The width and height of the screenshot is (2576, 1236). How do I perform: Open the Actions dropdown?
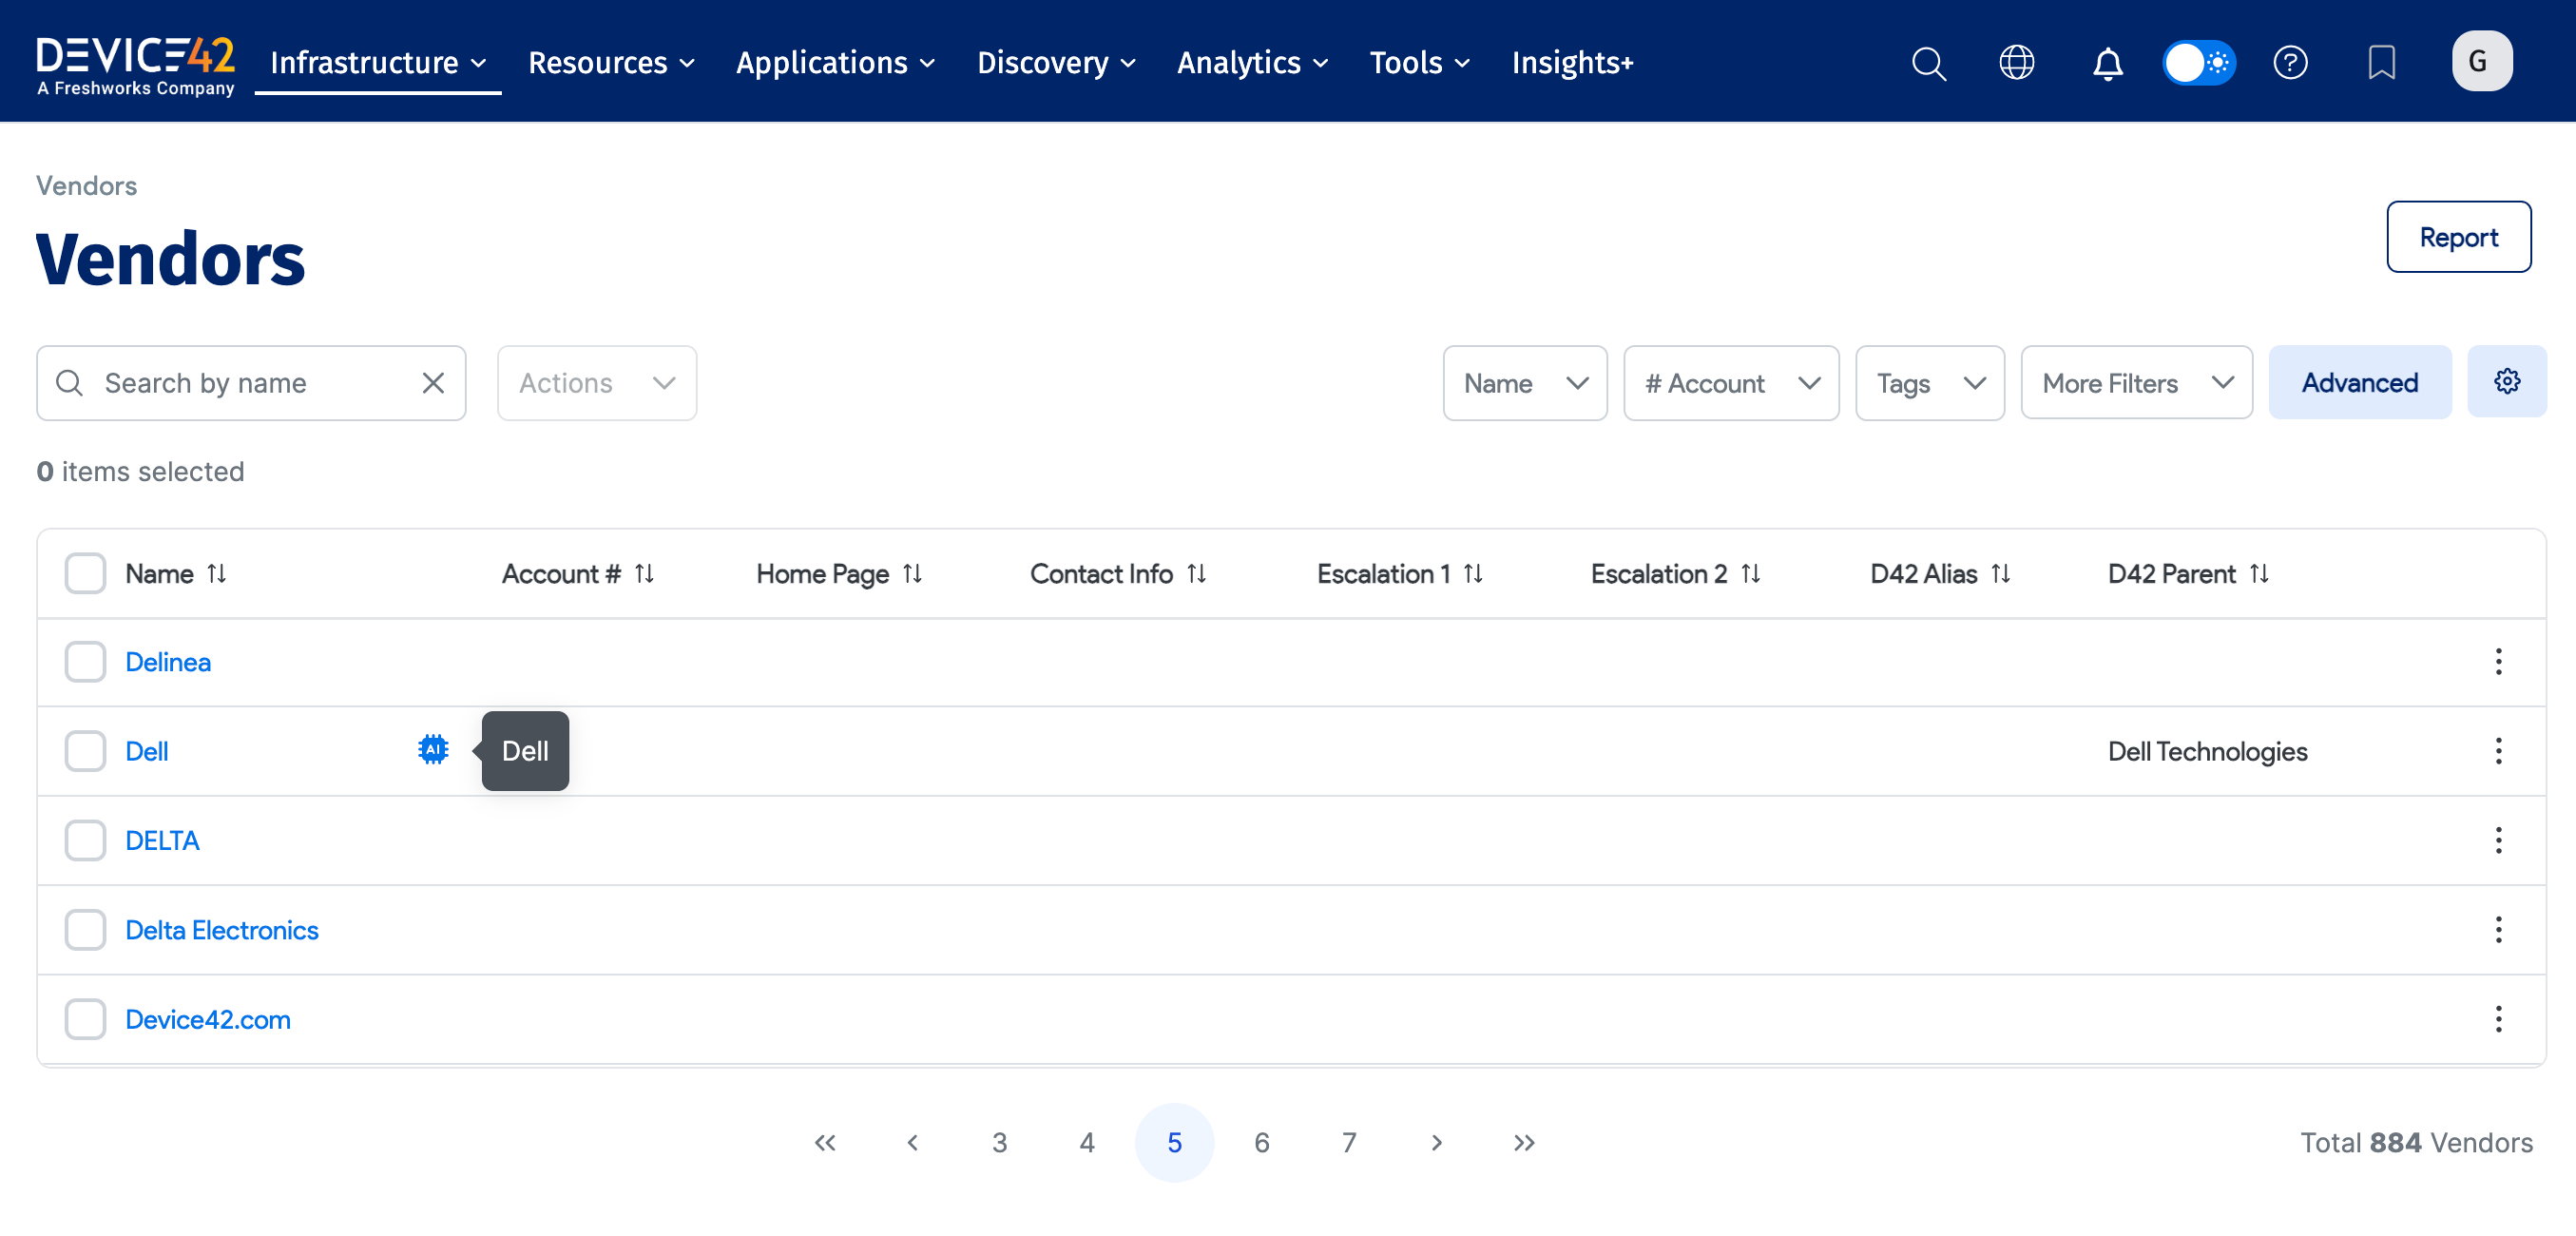pyautogui.click(x=596, y=382)
